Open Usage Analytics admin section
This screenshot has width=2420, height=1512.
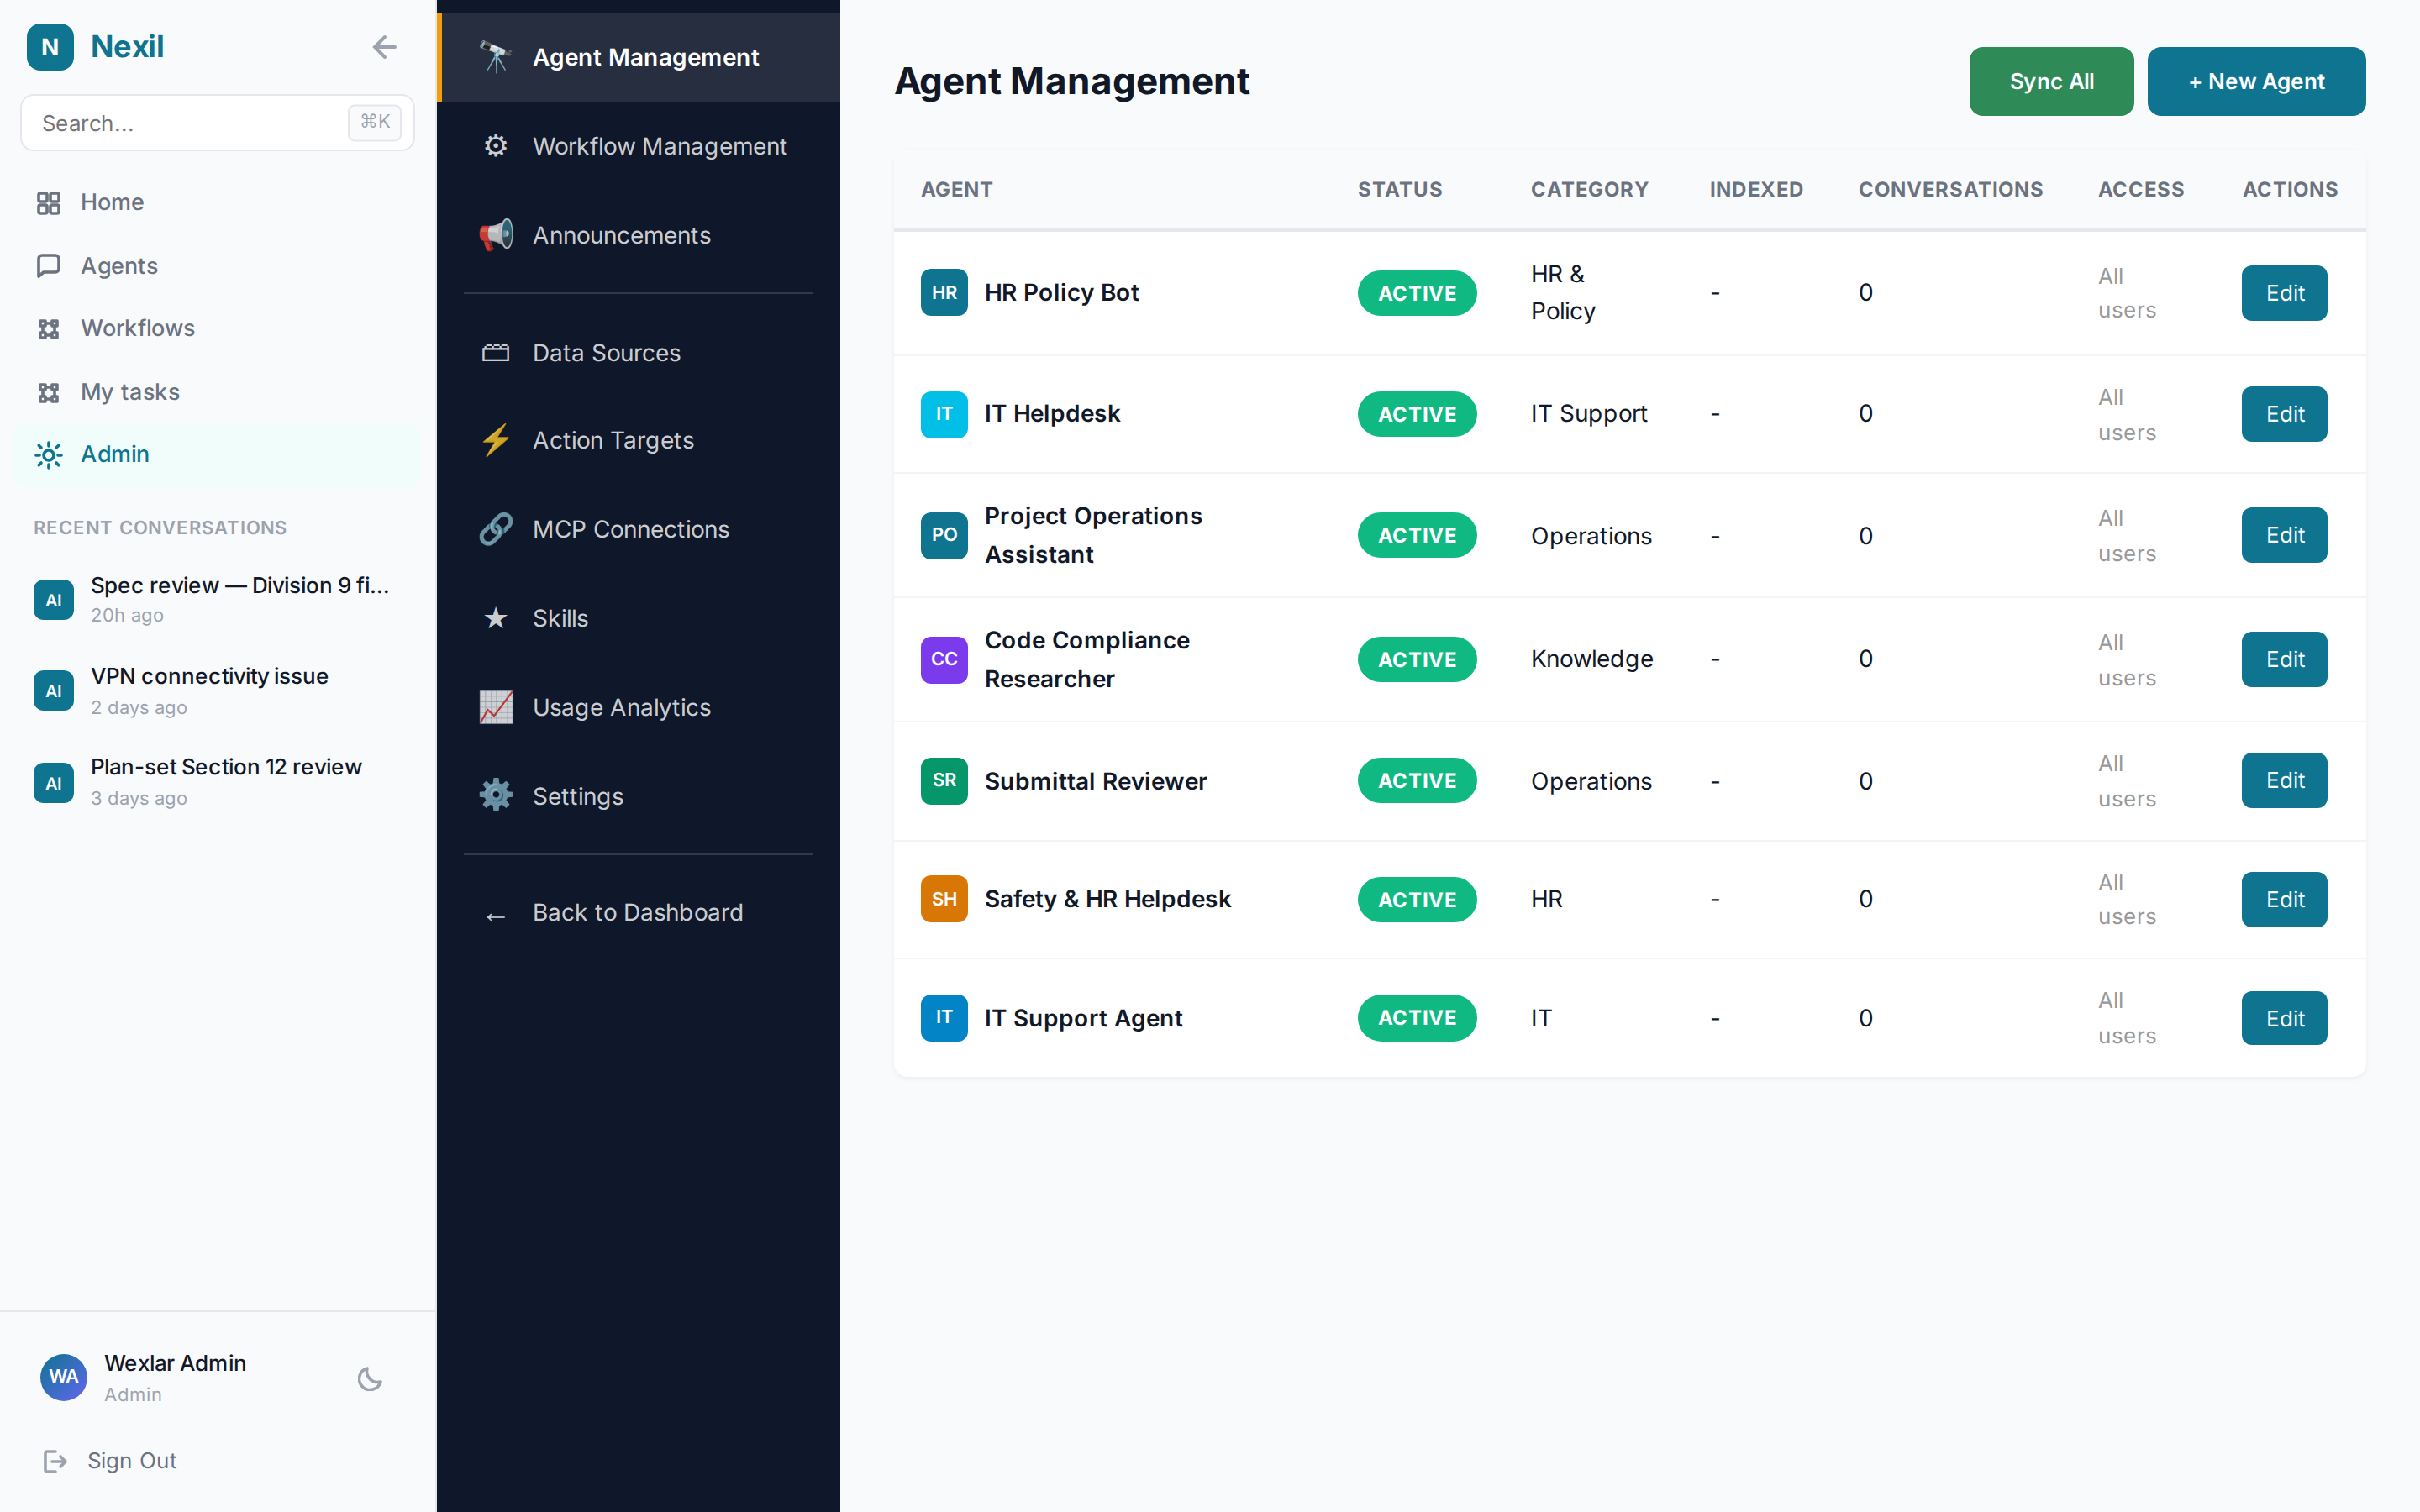[639, 707]
